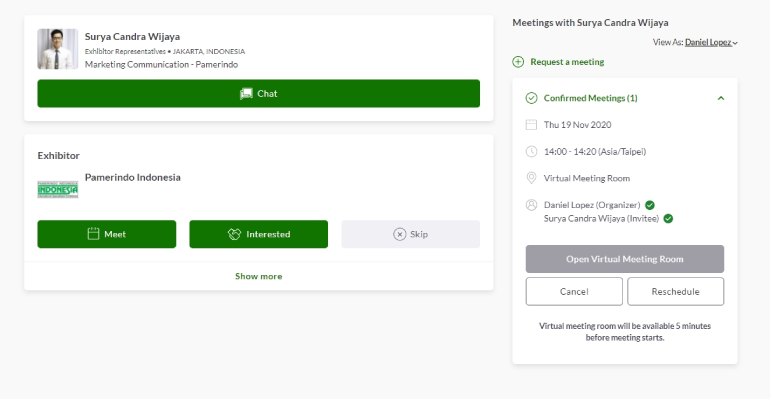The height and width of the screenshot is (399, 770).
Task: Collapse the Confirmed Meetings section with the chevron
Action: tap(721, 98)
